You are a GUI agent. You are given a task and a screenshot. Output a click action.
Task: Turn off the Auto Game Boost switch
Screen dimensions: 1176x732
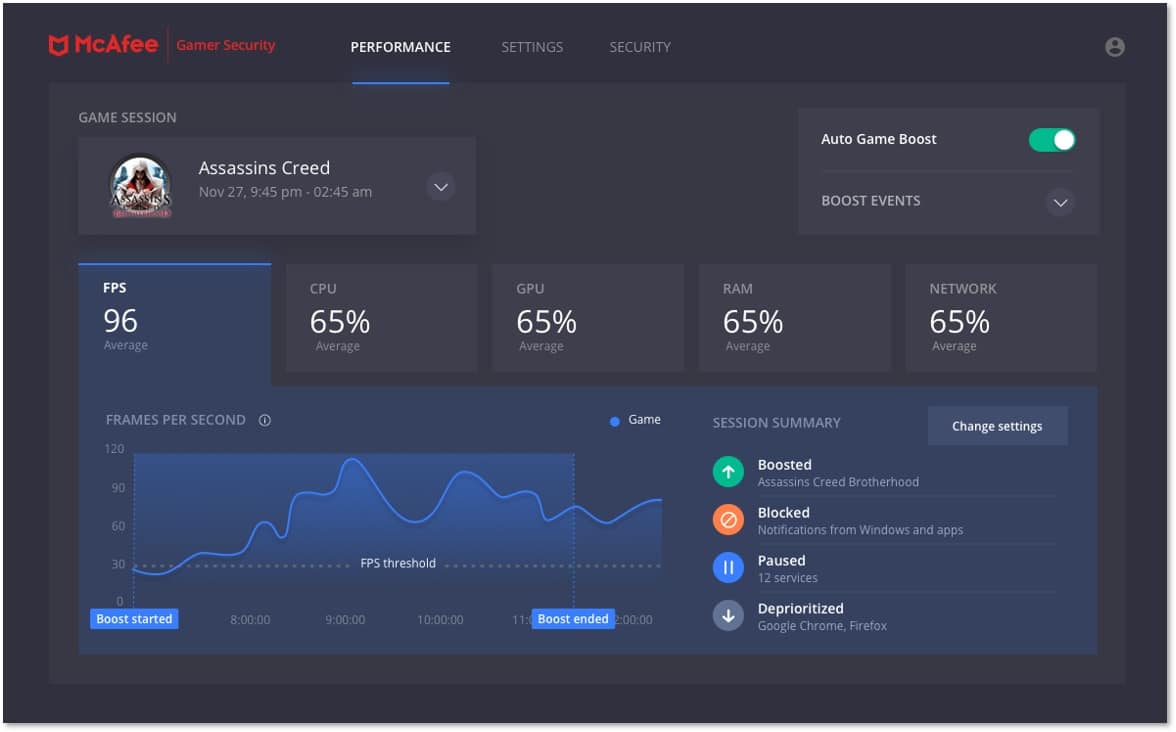[x=1052, y=140]
